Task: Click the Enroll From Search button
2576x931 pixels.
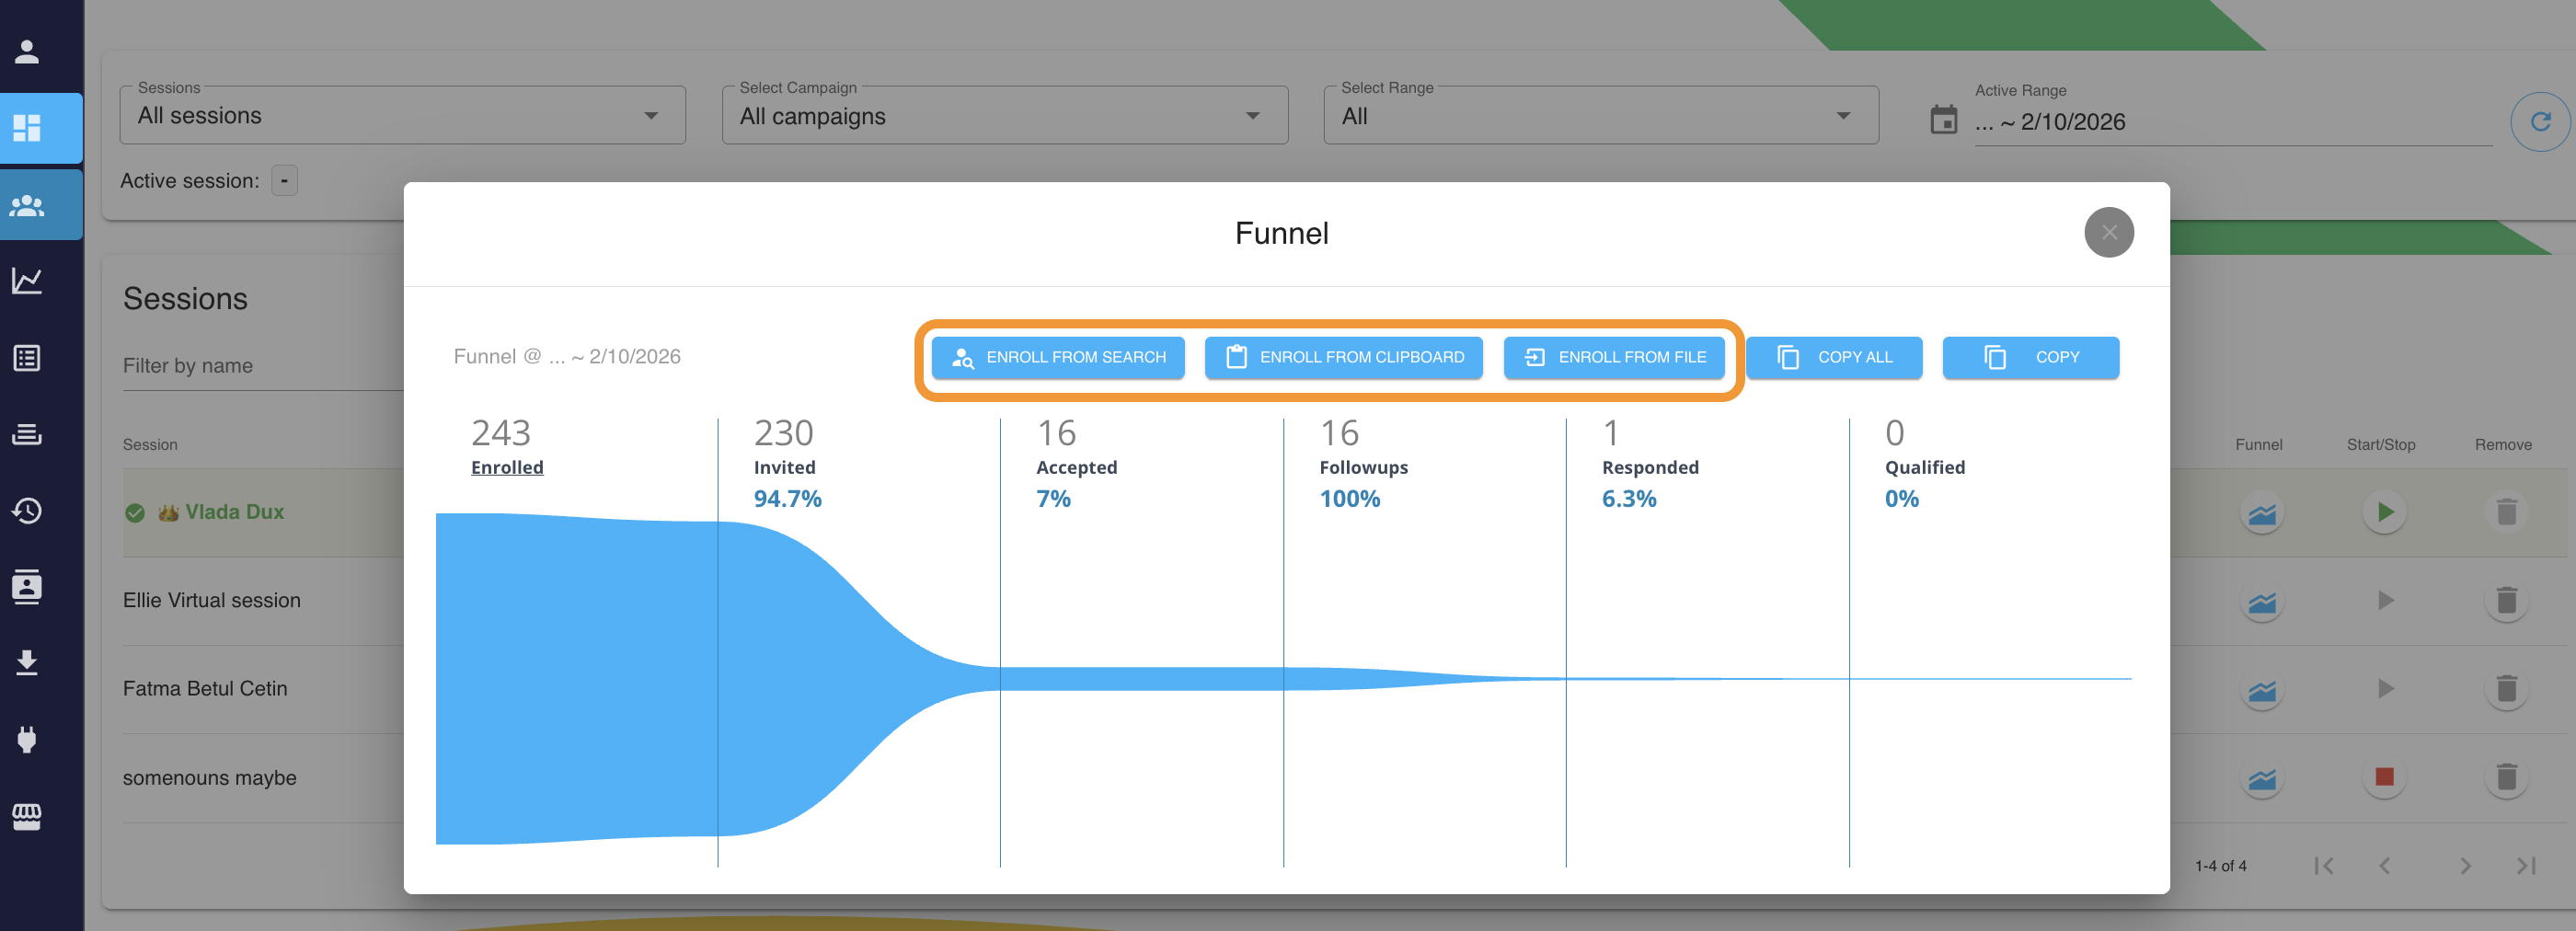Action: tap(1057, 357)
